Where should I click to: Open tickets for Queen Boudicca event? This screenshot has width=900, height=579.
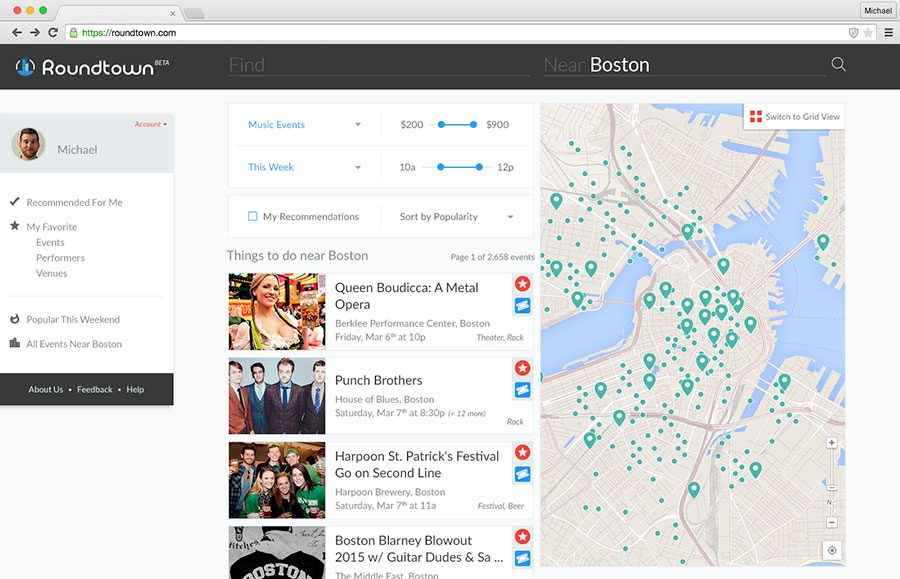tap(522, 306)
